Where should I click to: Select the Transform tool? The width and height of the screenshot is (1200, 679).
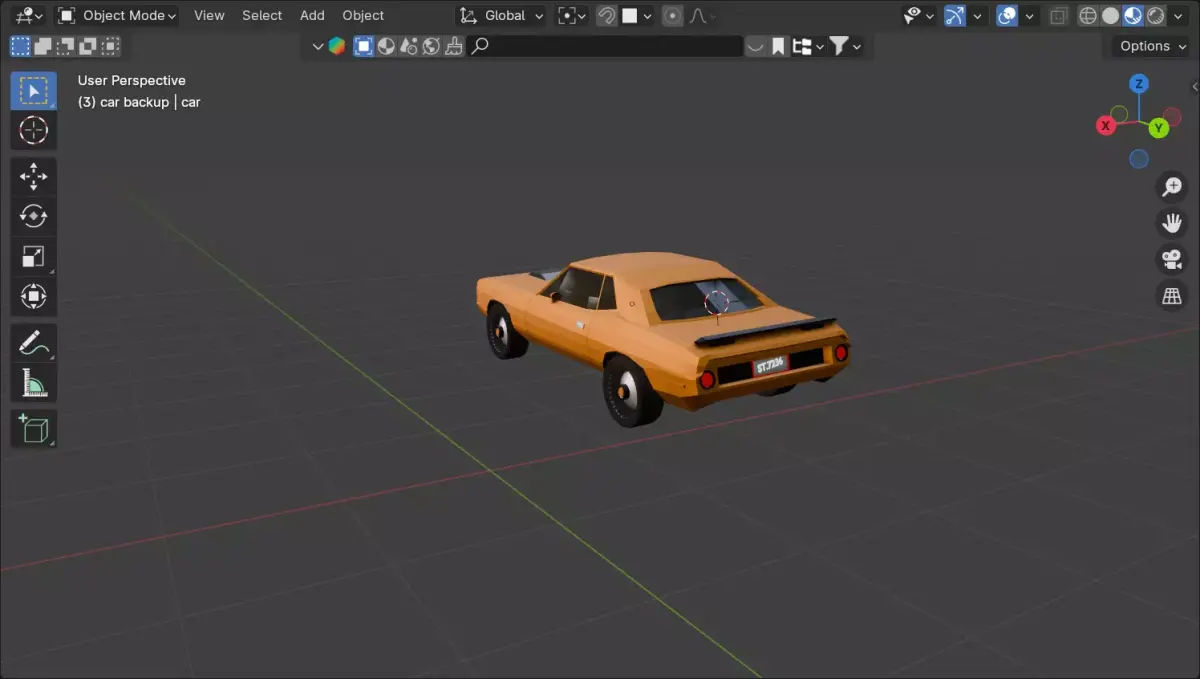coord(33,297)
